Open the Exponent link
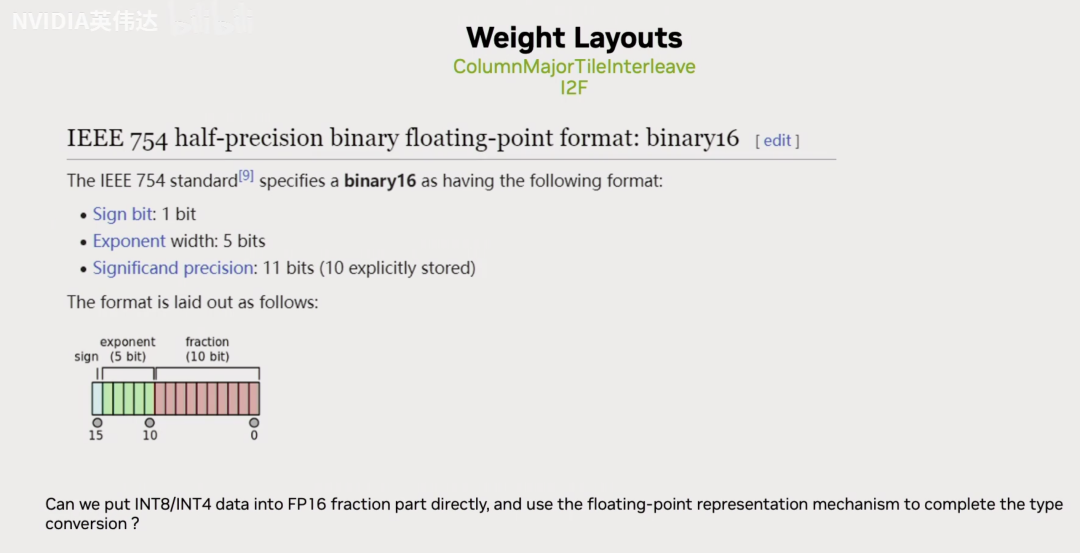Screen dimensions: 1080x553 [129, 241]
